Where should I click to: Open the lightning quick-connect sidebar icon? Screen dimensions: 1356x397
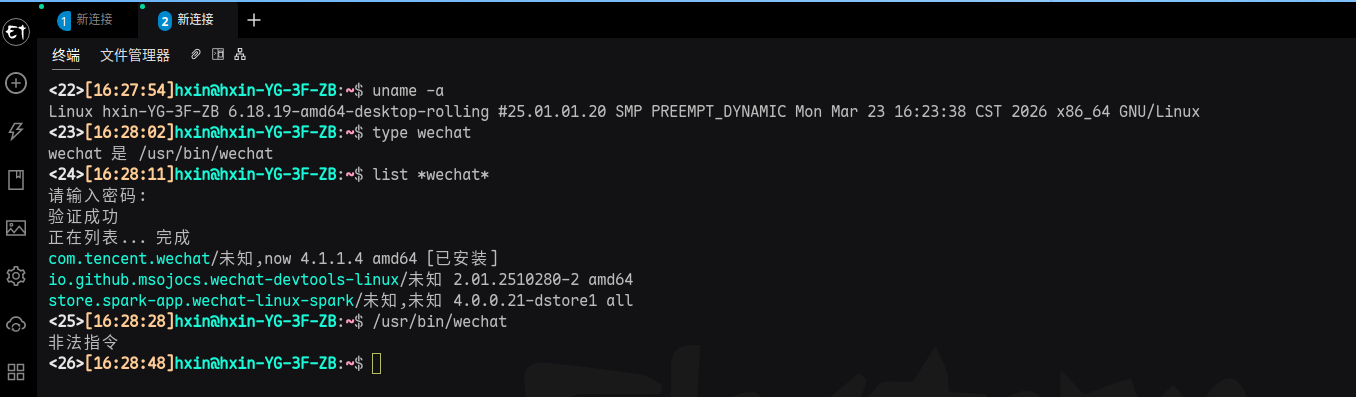pos(16,131)
